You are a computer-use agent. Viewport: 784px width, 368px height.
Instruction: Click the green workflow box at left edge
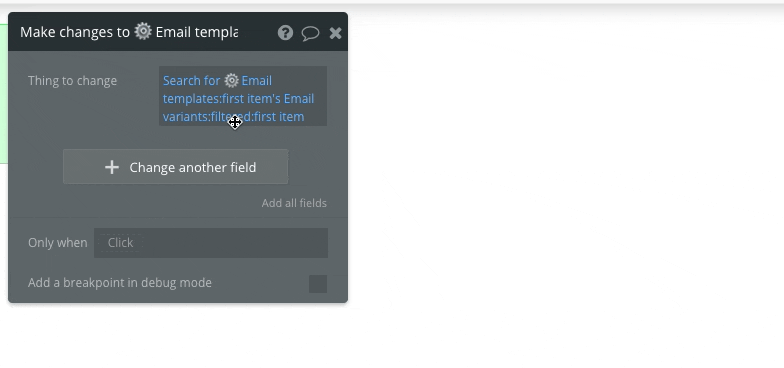click(x=4, y=94)
